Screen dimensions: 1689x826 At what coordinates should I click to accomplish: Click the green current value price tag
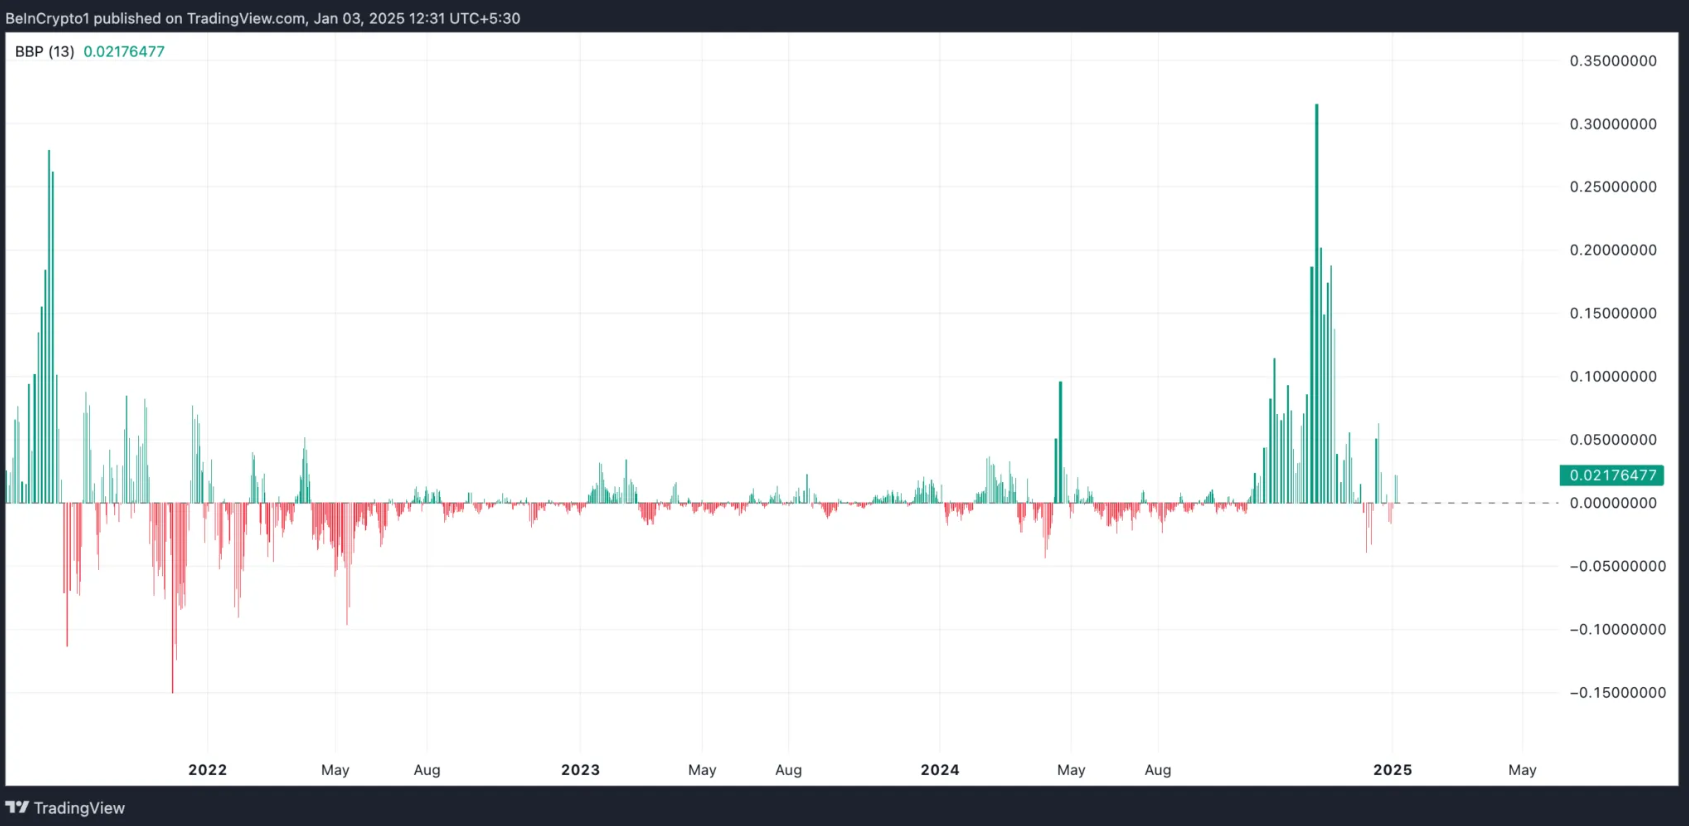click(1612, 475)
